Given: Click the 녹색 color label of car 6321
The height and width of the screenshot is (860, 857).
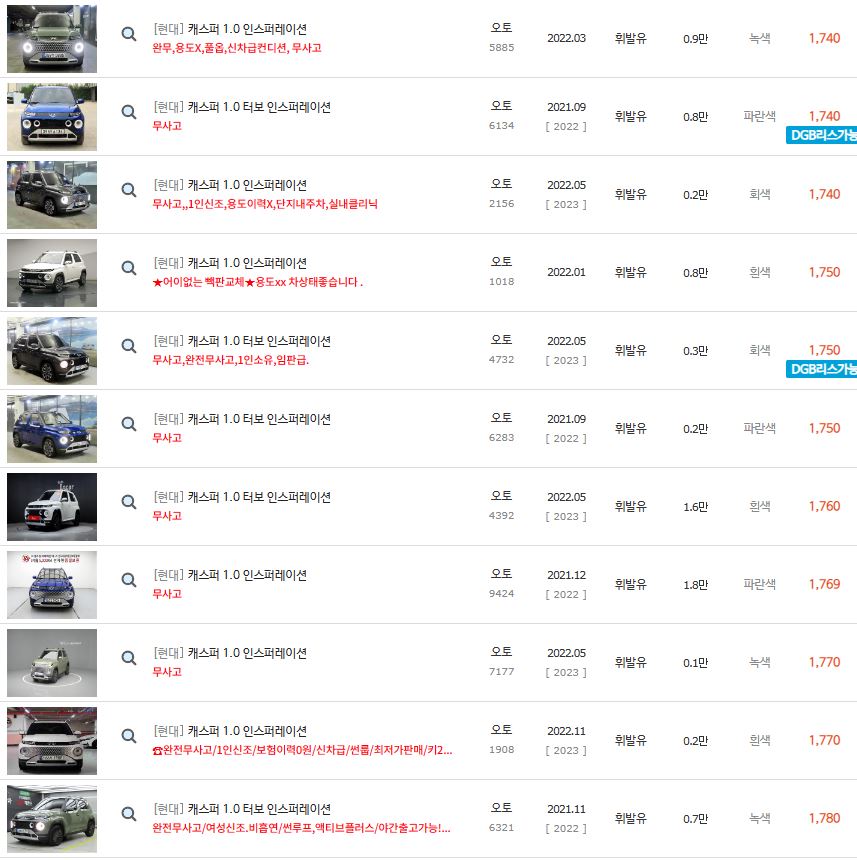Looking at the screenshot, I should tap(760, 818).
